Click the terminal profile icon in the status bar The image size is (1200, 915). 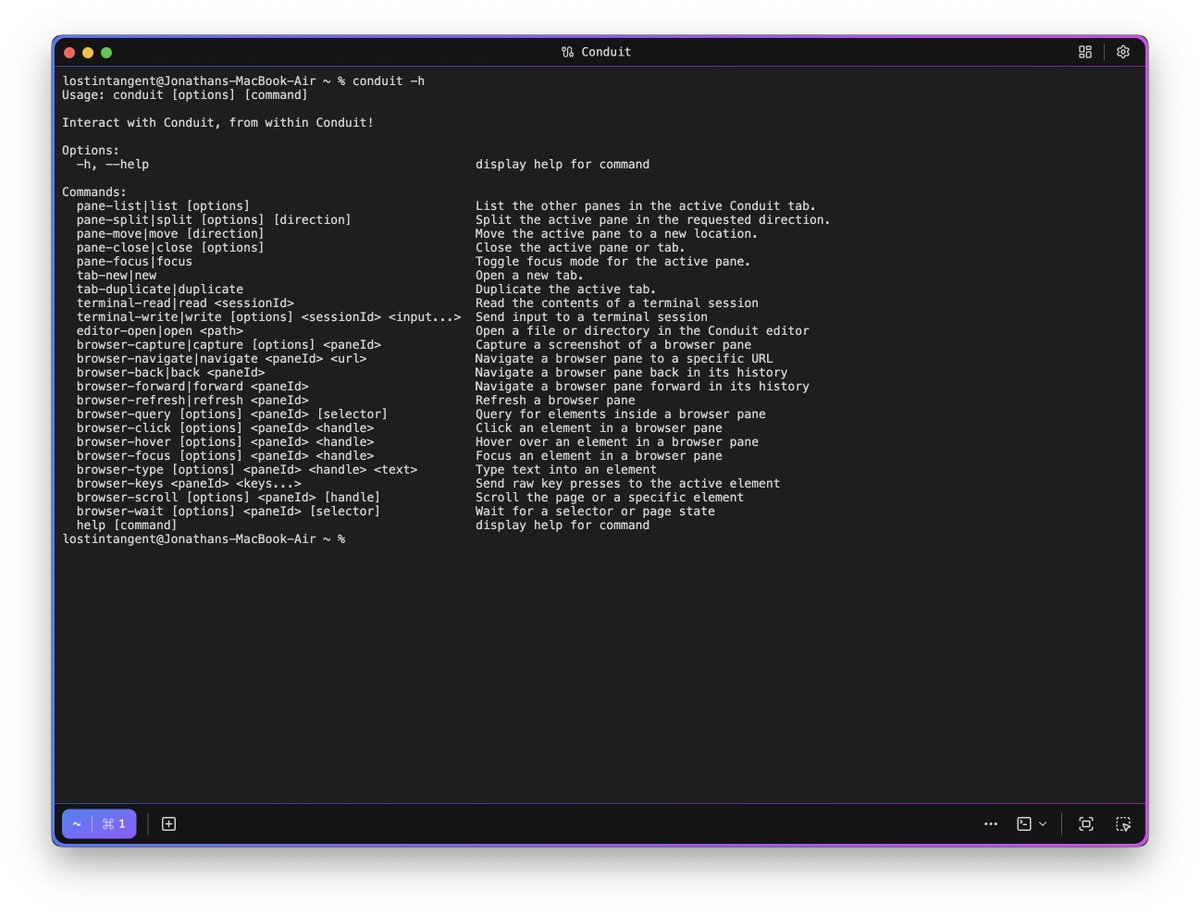click(x=1021, y=823)
